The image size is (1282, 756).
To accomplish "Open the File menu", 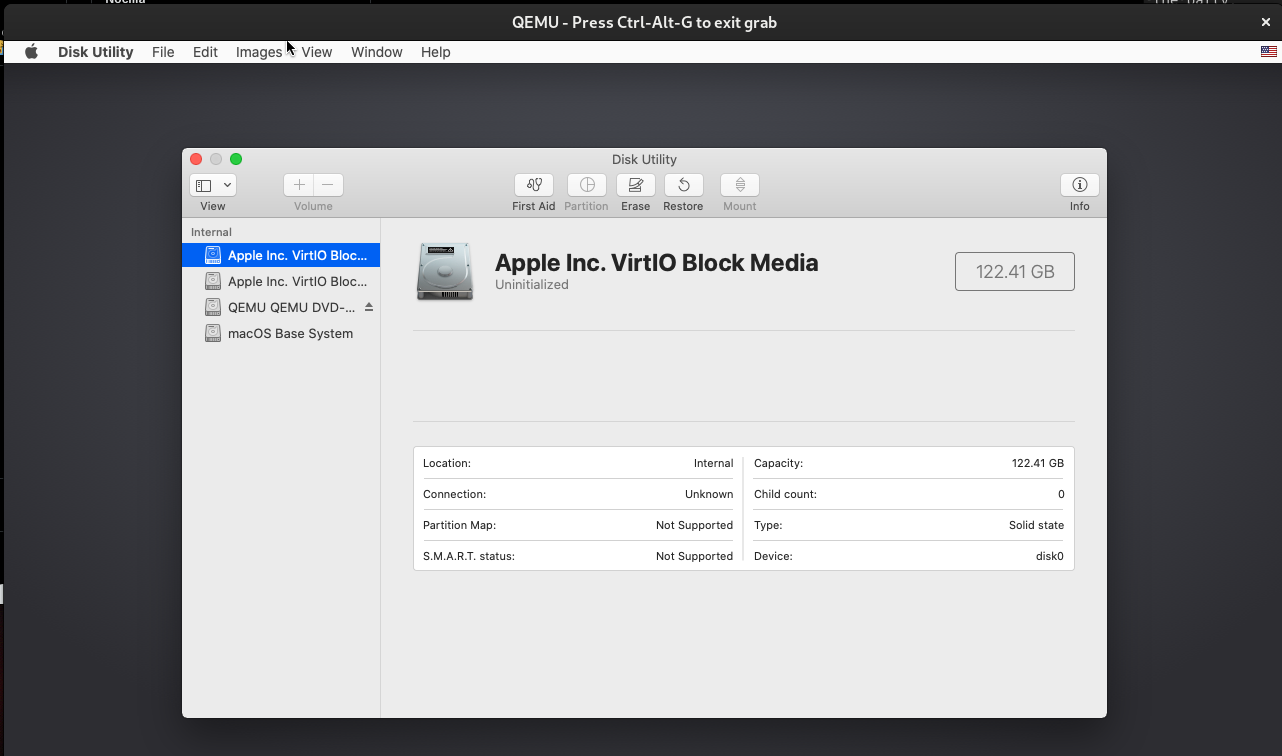I will (x=163, y=52).
